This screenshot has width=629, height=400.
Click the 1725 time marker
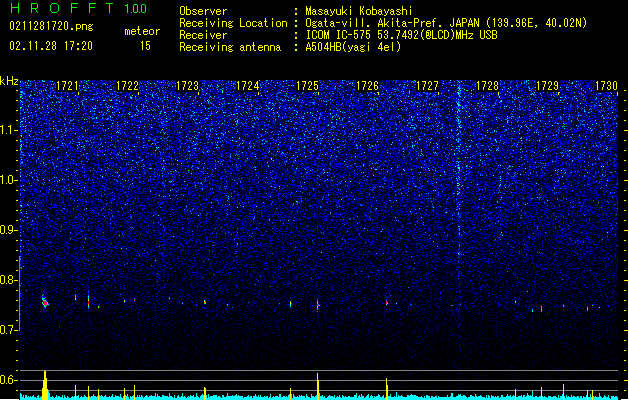[307, 86]
